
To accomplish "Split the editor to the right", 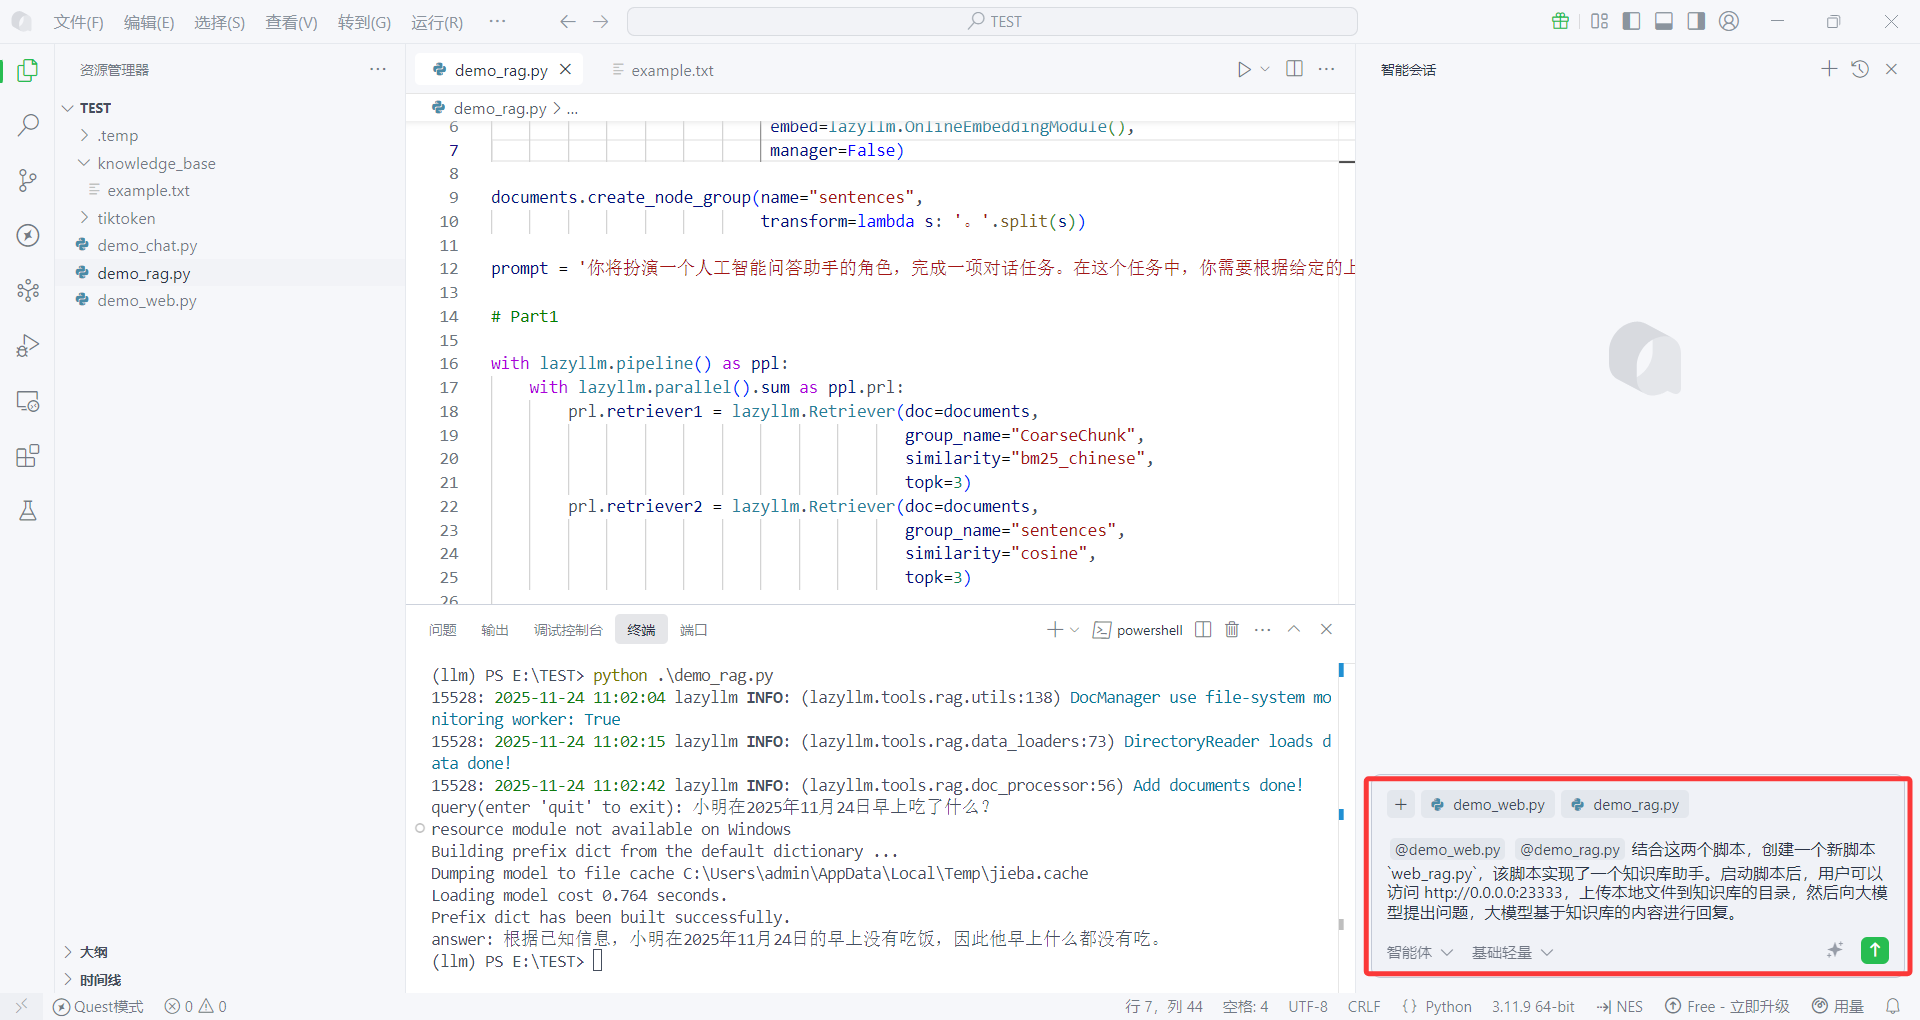I will (1294, 69).
